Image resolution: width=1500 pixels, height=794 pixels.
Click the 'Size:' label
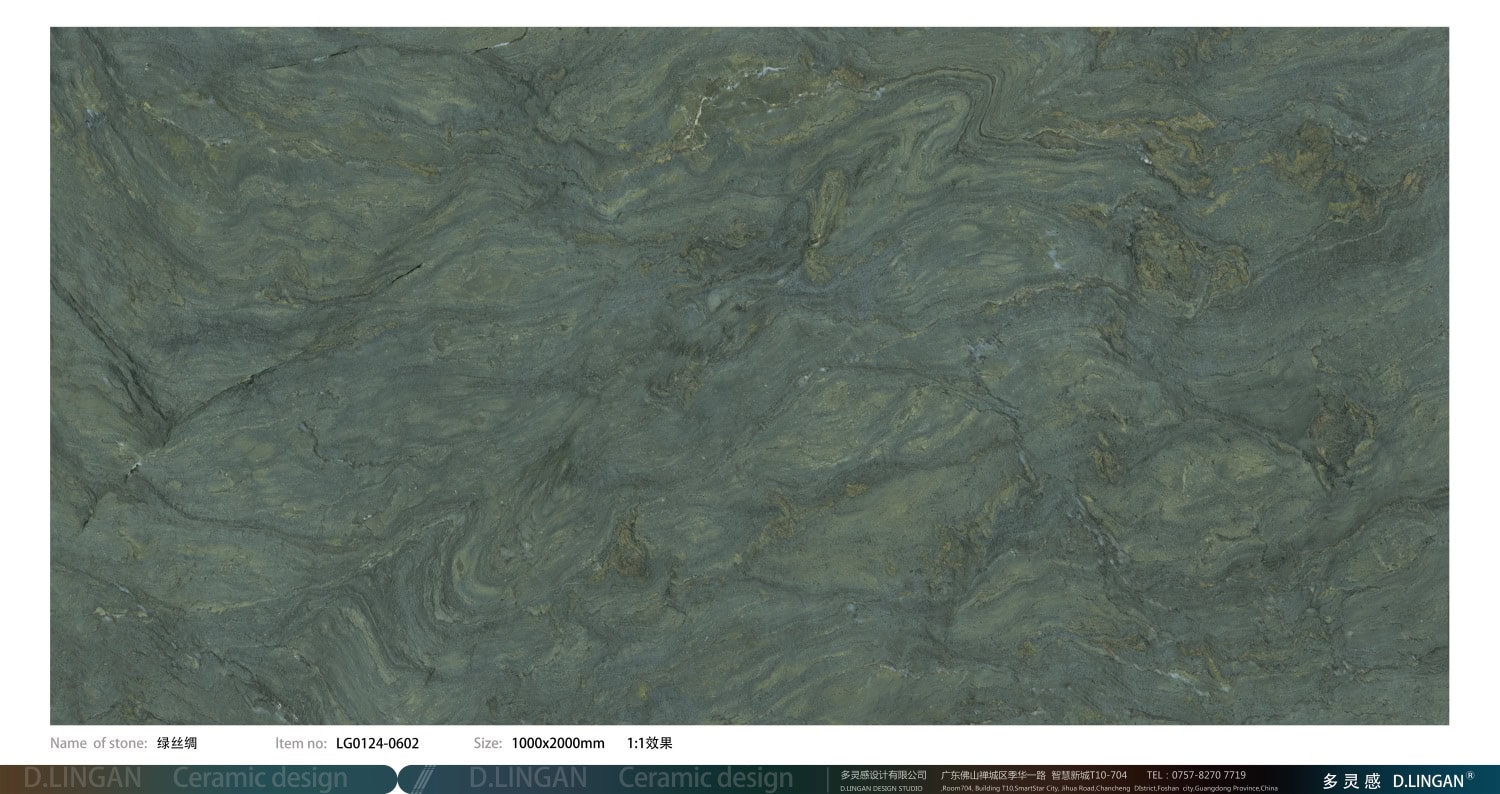pos(488,743)
